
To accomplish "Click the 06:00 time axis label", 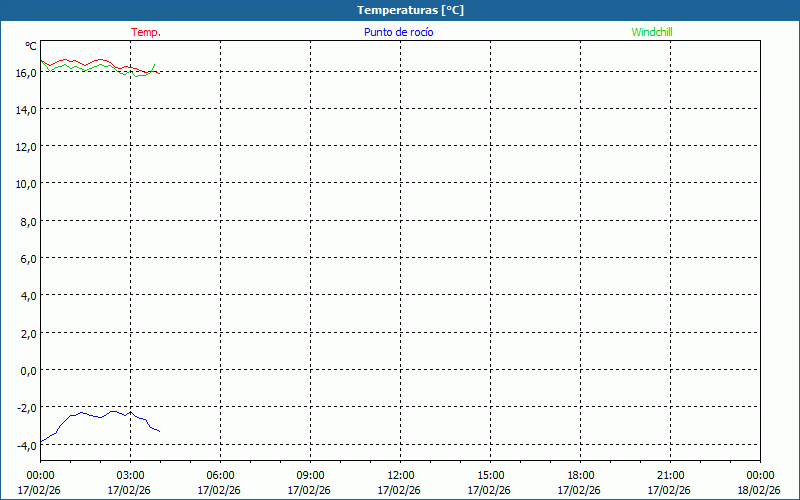I will (220, 476).
